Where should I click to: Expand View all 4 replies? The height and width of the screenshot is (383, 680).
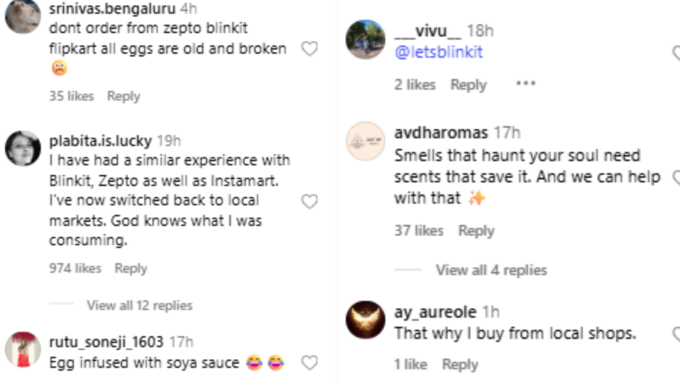491,270
